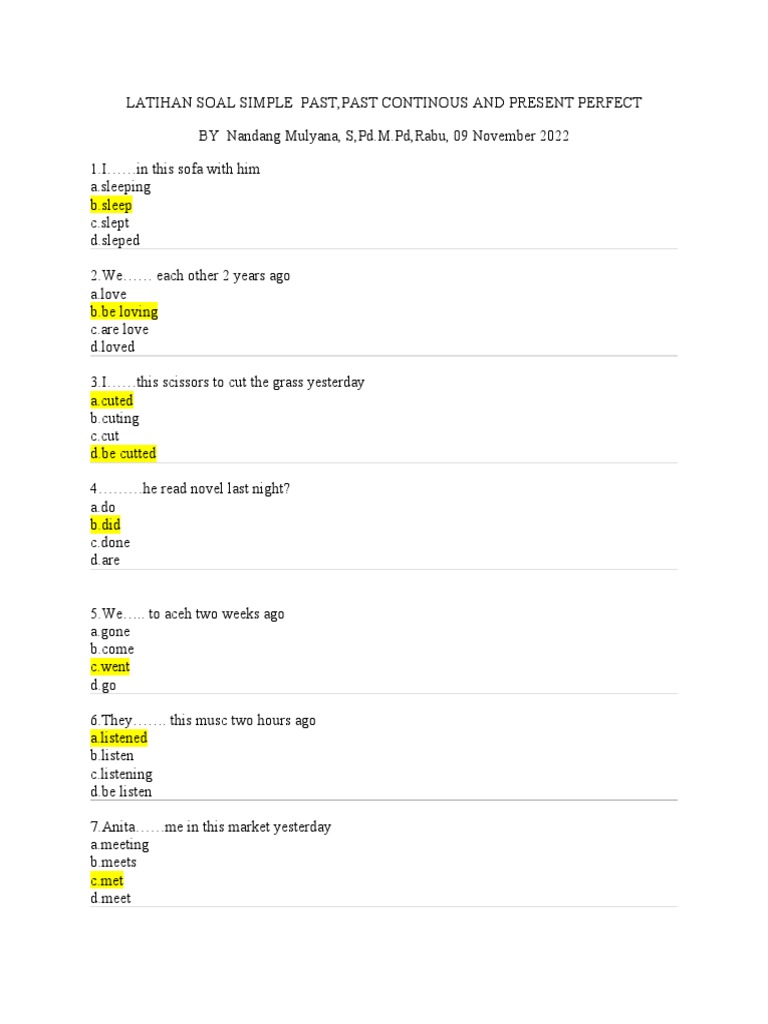
Task: Click highlighted answer a.cuted
Action: [112, 400]
